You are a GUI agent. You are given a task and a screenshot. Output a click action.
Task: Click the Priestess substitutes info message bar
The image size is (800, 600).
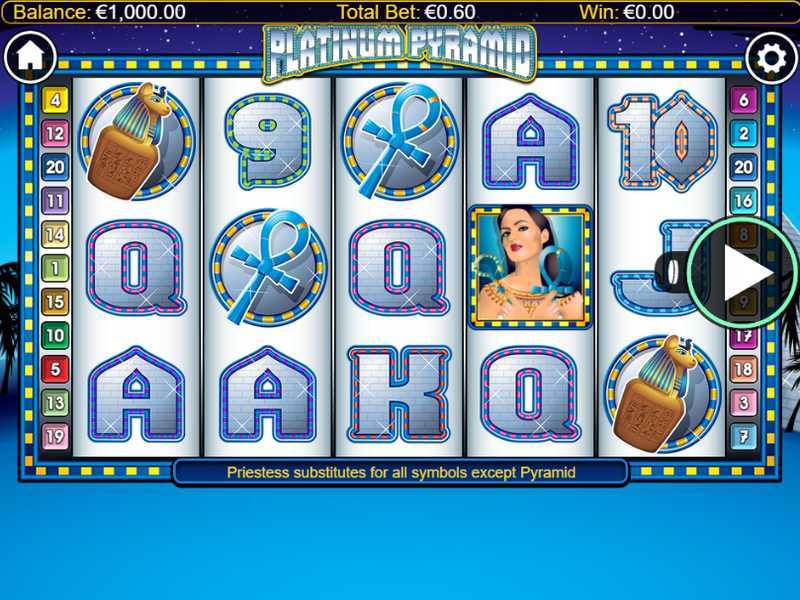click(401, 472)
